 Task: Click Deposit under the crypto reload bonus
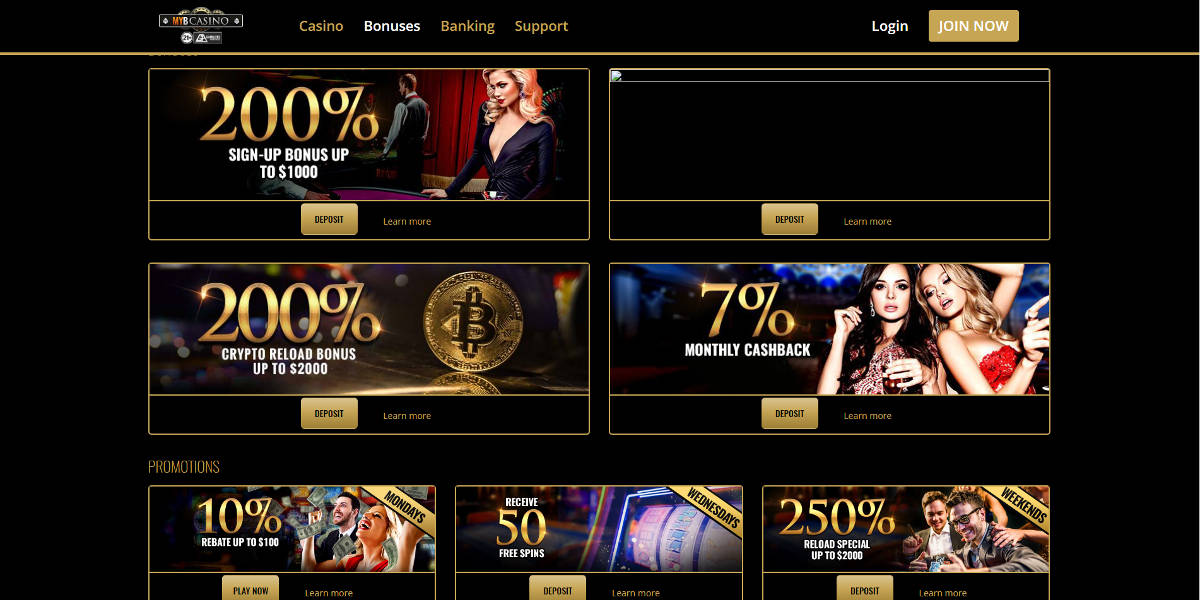pos(329,413)
